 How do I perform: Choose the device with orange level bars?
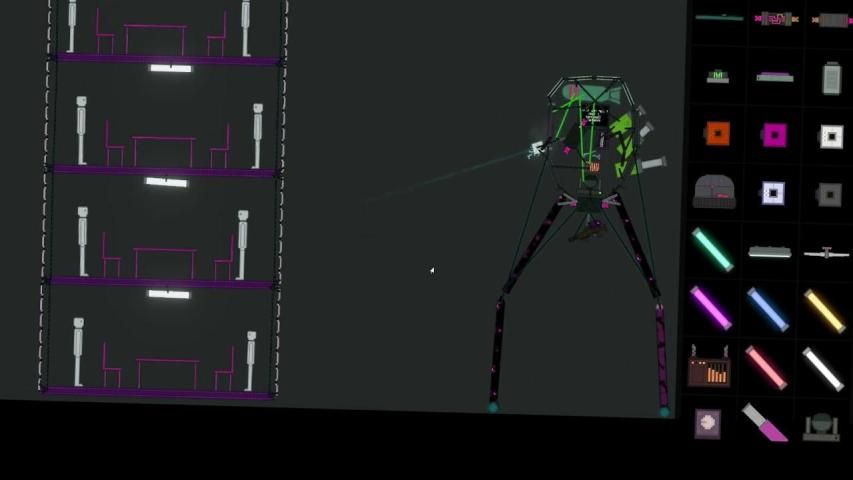(x=709, y=367)
